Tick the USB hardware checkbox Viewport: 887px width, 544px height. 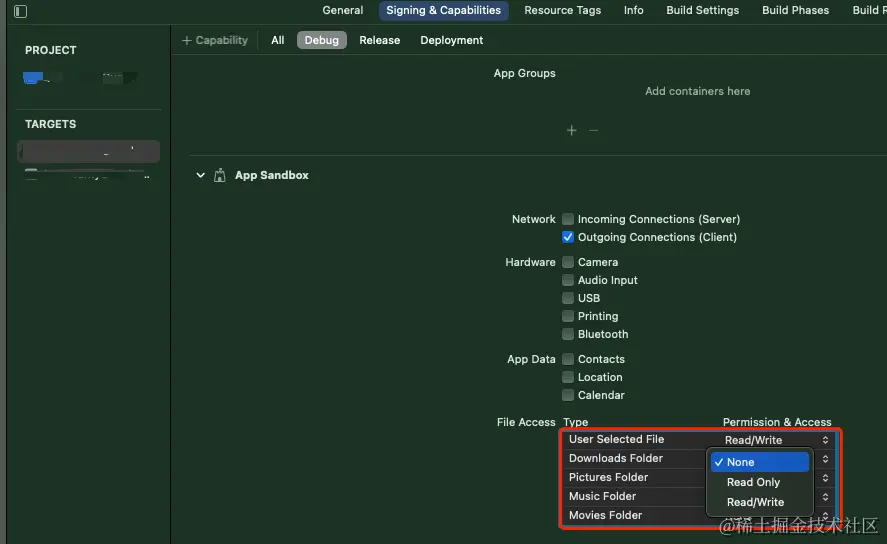click(x=568, y=298)
